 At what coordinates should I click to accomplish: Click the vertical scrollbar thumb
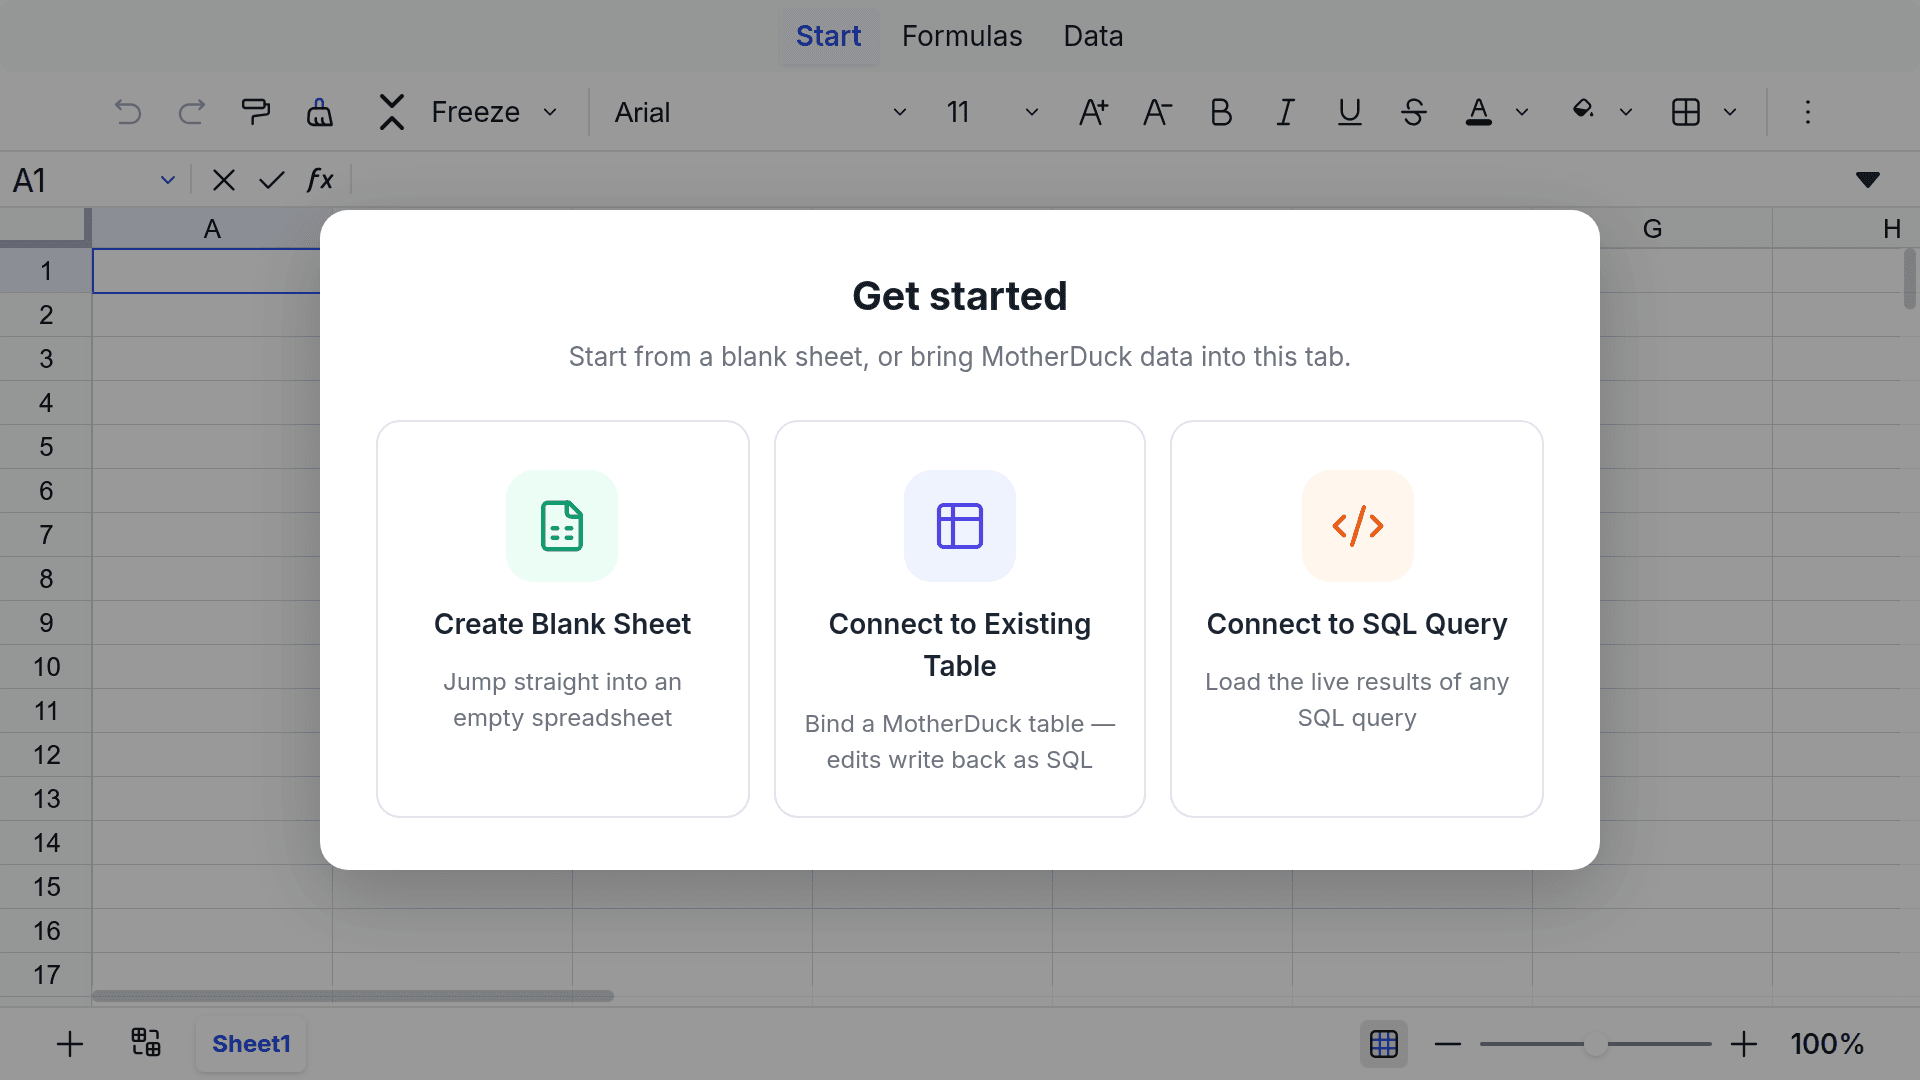point(1910,279)
